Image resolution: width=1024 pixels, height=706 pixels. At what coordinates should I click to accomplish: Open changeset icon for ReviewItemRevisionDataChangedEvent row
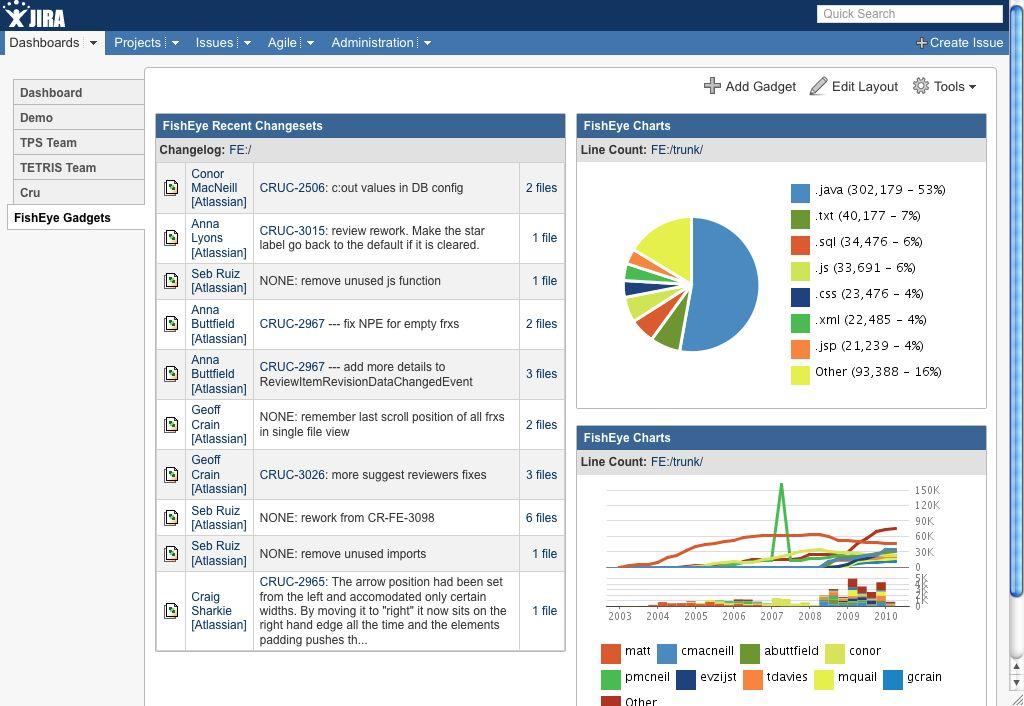[x=171, y=374]
